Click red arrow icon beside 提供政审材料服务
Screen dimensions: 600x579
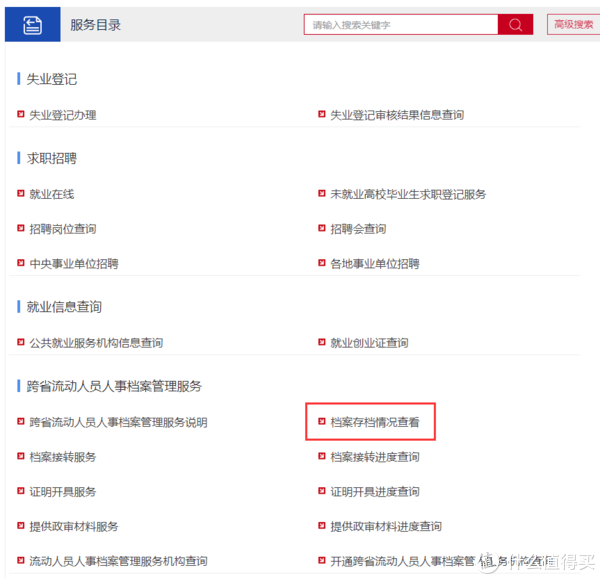click(21, 526)
